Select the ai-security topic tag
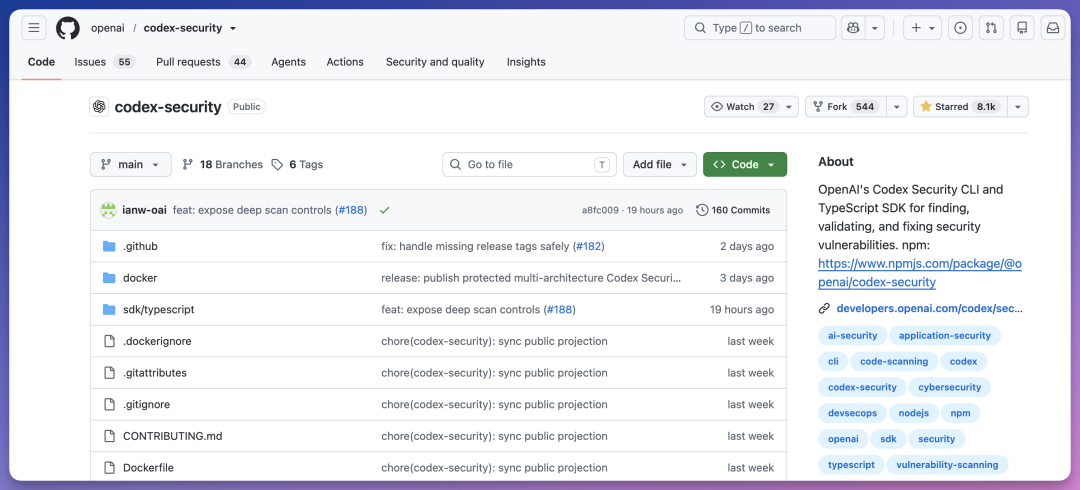This screenshot has height=490, width=1080. 852,336
